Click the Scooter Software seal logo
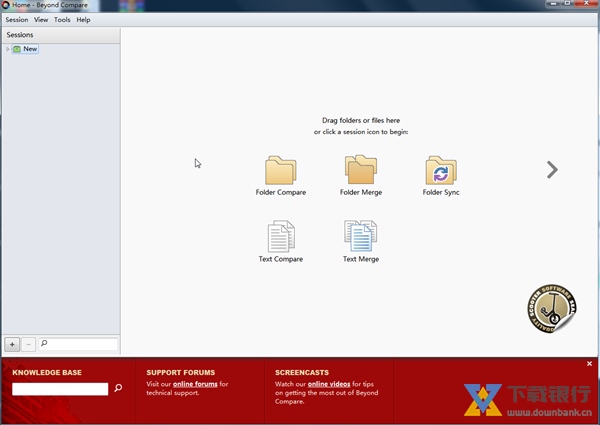600x425 pixels. pos(551,311)
